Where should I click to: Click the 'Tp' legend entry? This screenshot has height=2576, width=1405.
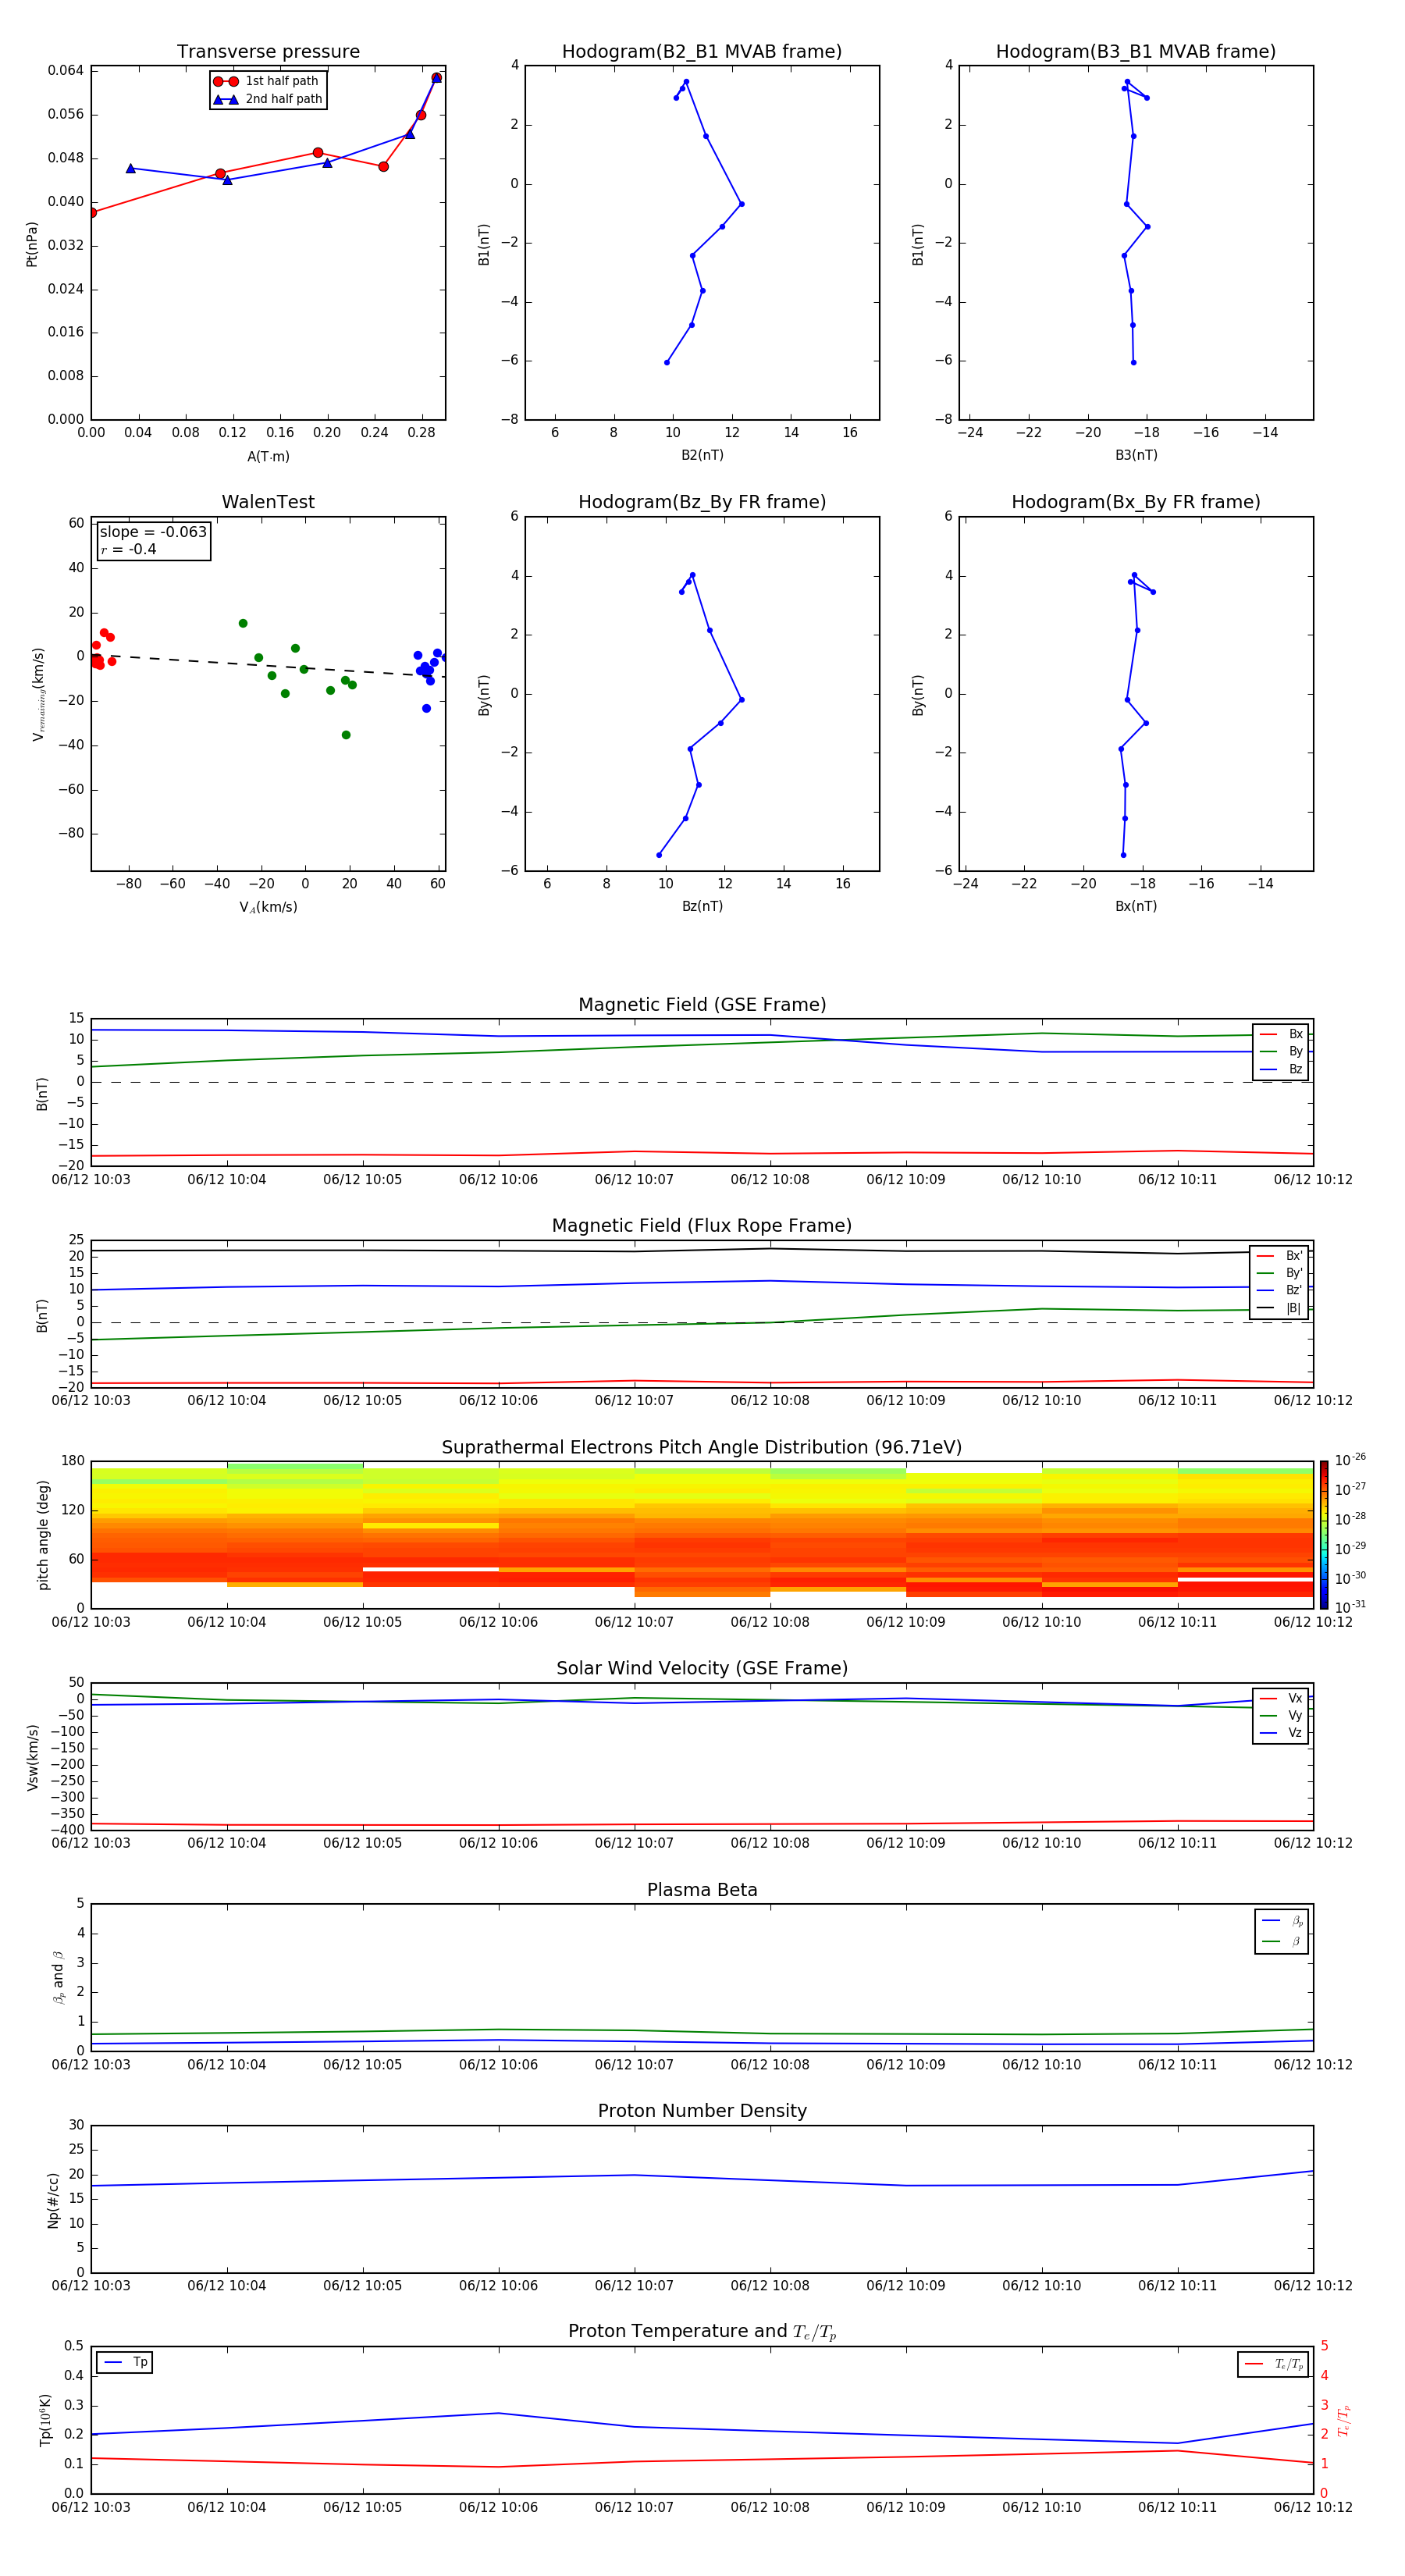pyautogui.click(x=125, y=2362)
